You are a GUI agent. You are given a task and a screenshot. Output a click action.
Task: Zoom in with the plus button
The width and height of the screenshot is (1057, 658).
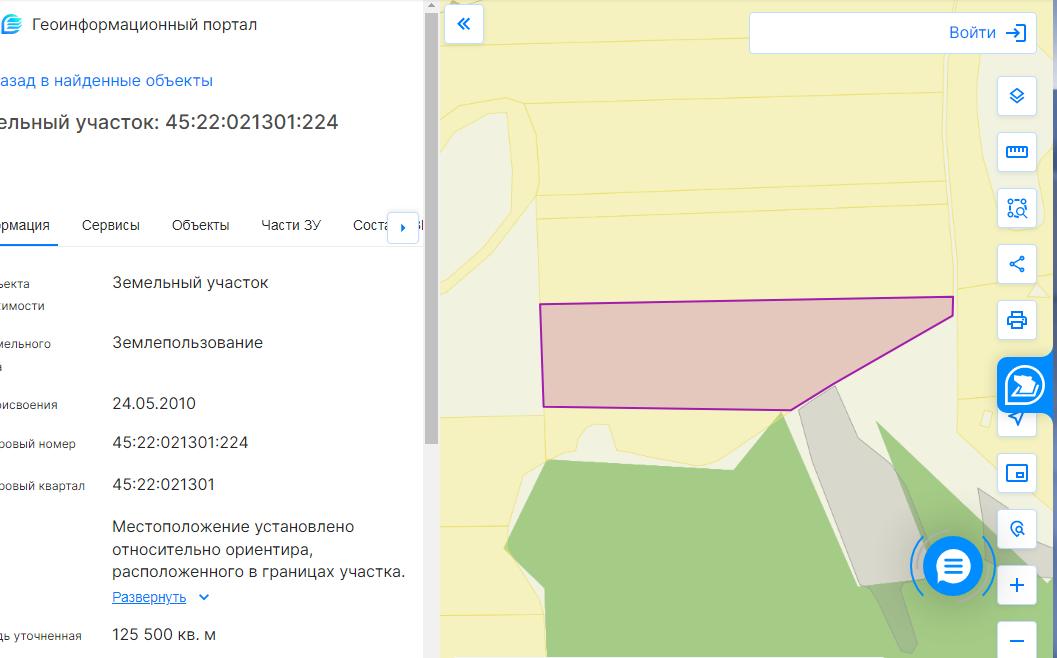(x=1017, y=585)
